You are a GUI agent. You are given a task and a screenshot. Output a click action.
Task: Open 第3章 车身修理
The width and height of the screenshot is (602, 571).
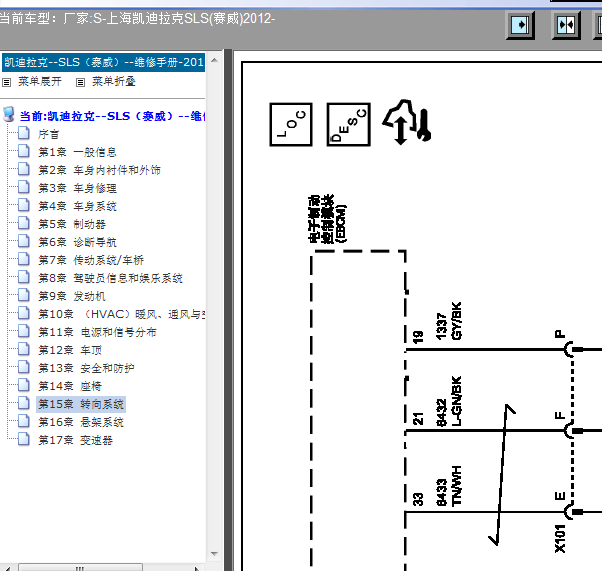77,188
